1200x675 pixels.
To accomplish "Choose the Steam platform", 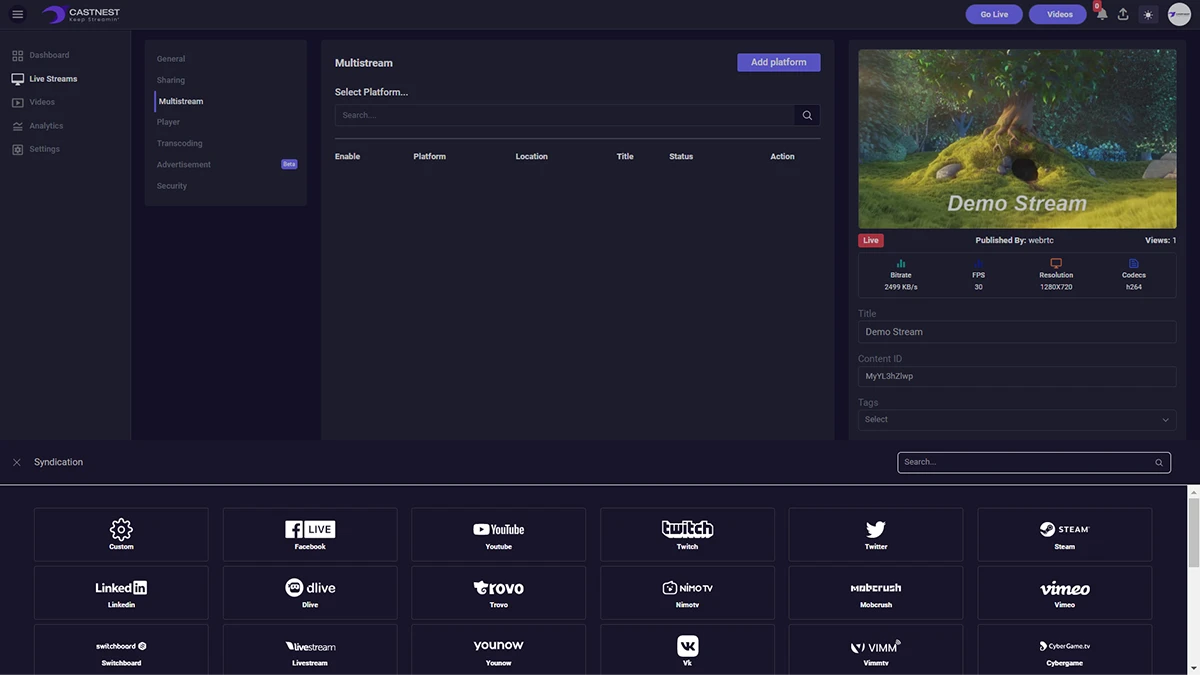I will tap(1065, 534).
